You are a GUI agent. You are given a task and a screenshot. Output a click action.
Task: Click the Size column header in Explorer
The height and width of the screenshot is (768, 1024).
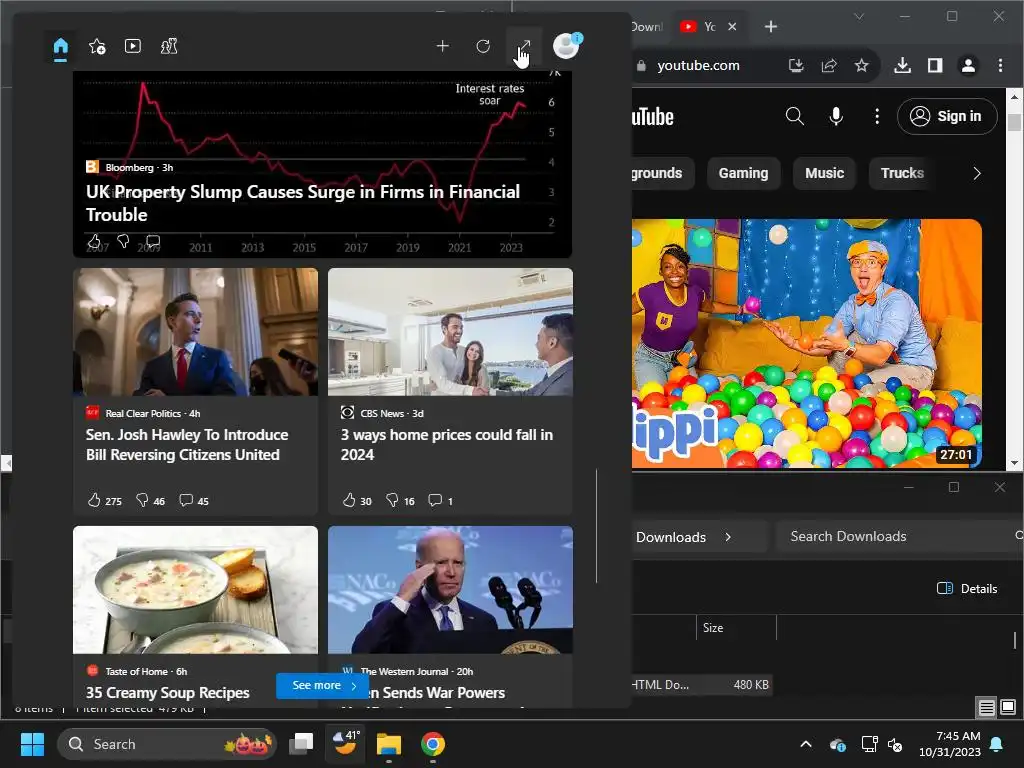[x=736, y=628]
